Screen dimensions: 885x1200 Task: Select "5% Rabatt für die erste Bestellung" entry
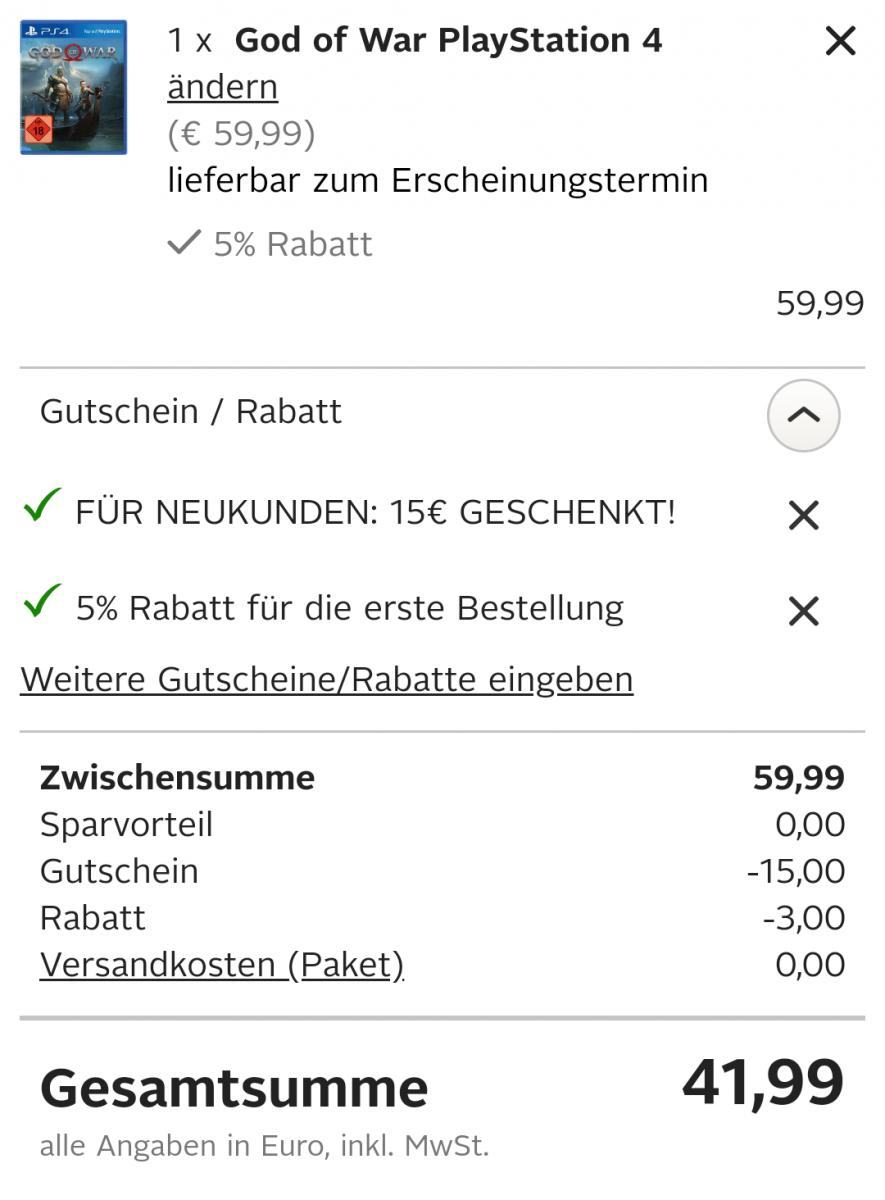point(349,608)
